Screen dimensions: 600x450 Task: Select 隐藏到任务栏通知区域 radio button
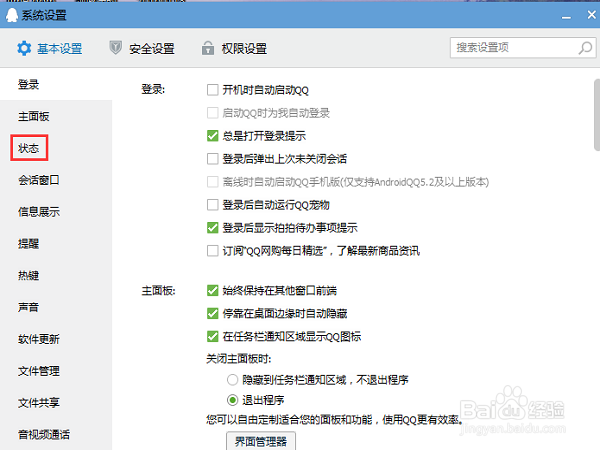pyautogui.click(x=232, y=380)
